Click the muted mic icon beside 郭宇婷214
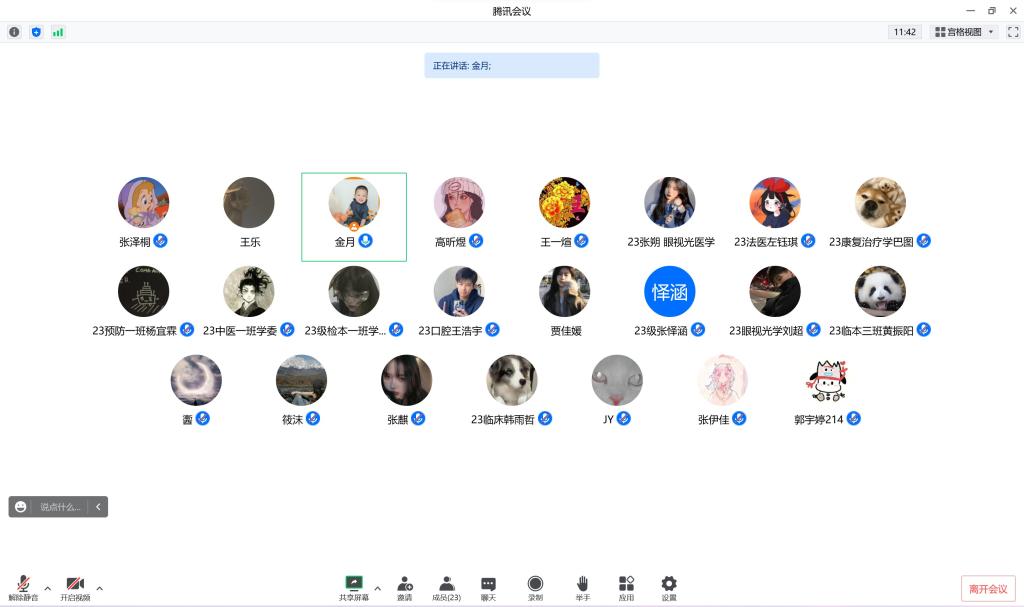 pyautogui.click(x=854, y=419)
